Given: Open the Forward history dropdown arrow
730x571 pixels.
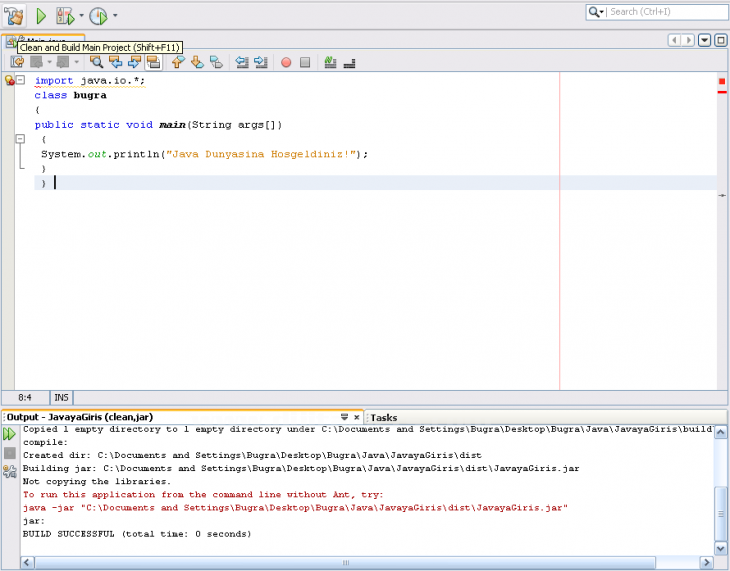Looking at the screenshot, I should 76,62.
